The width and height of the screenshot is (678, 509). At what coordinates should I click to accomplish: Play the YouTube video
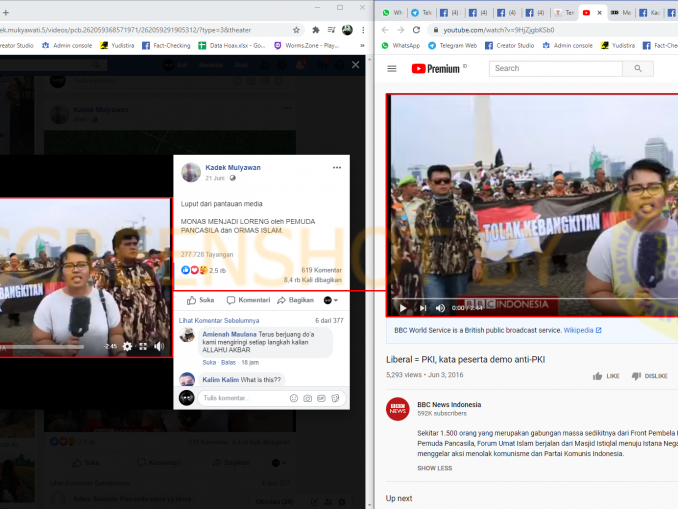coord(403,308)
